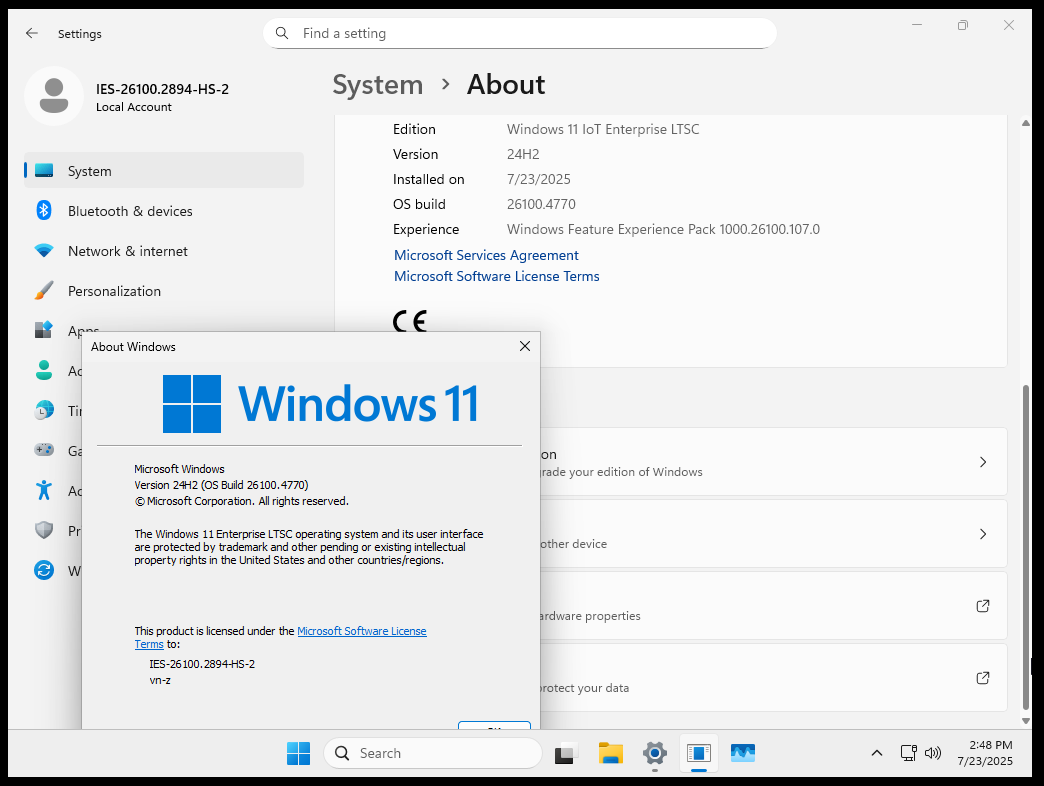The height and width of the screenshot is (786, 1044).
Task: Open Microsoft Software License Terms in Settings
Action: [x=497, y=276]
